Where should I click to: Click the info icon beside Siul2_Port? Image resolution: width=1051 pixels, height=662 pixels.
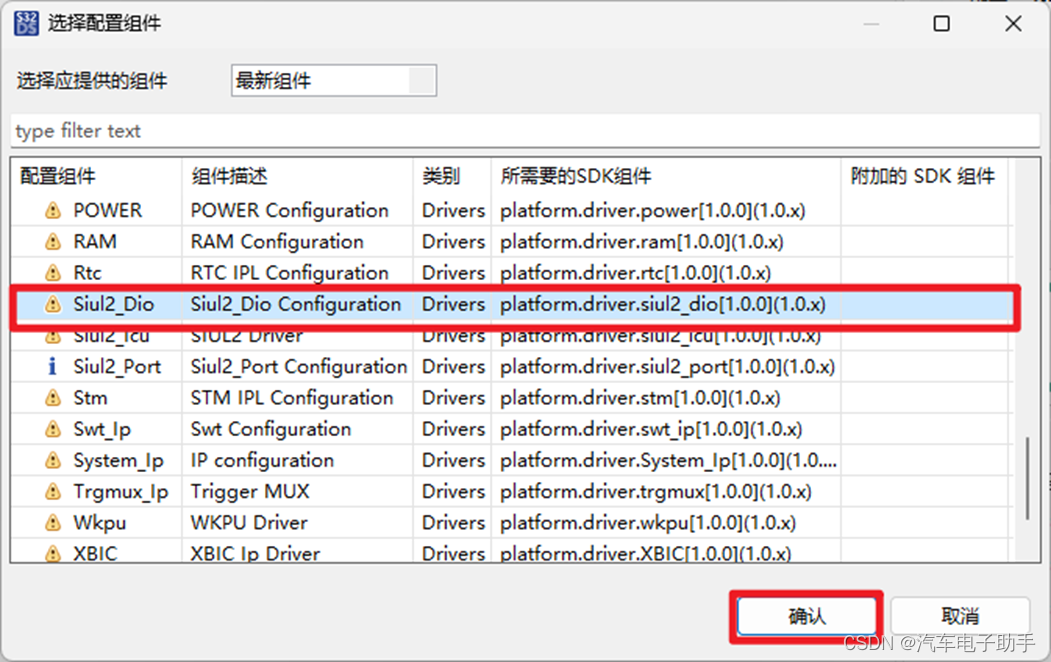pos(53,366)
